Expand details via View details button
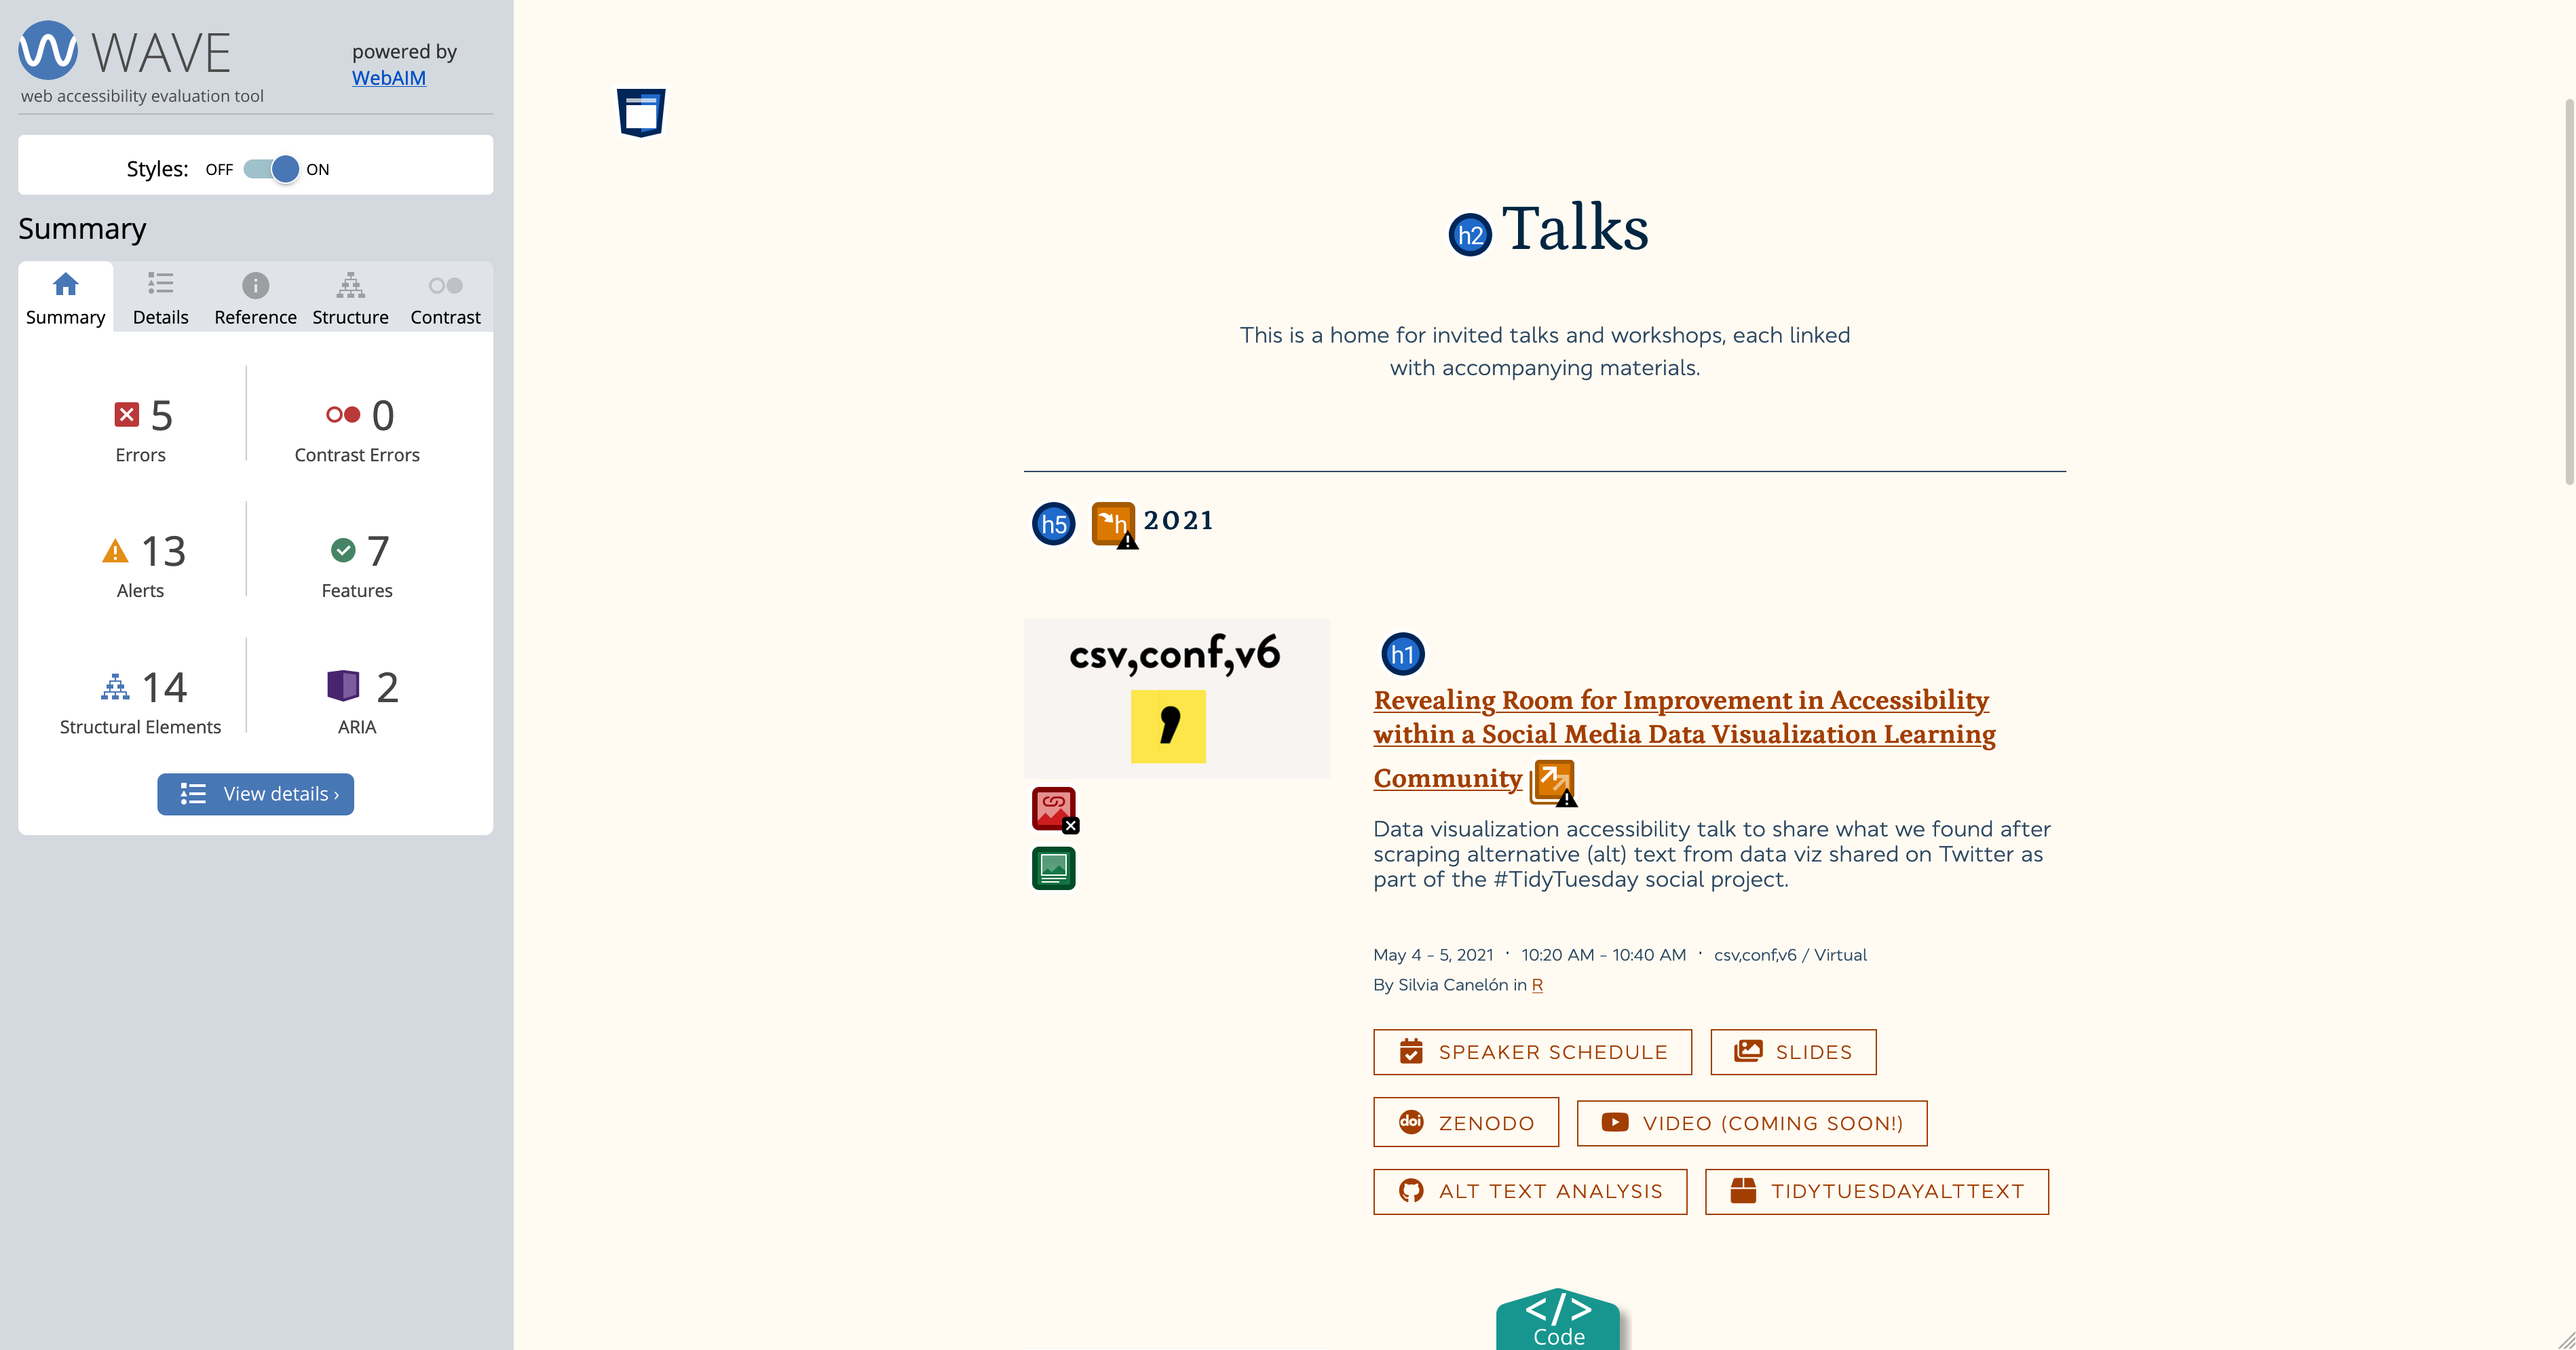Viewport: 2576px width, 1350px height. (x=256, y=793)
